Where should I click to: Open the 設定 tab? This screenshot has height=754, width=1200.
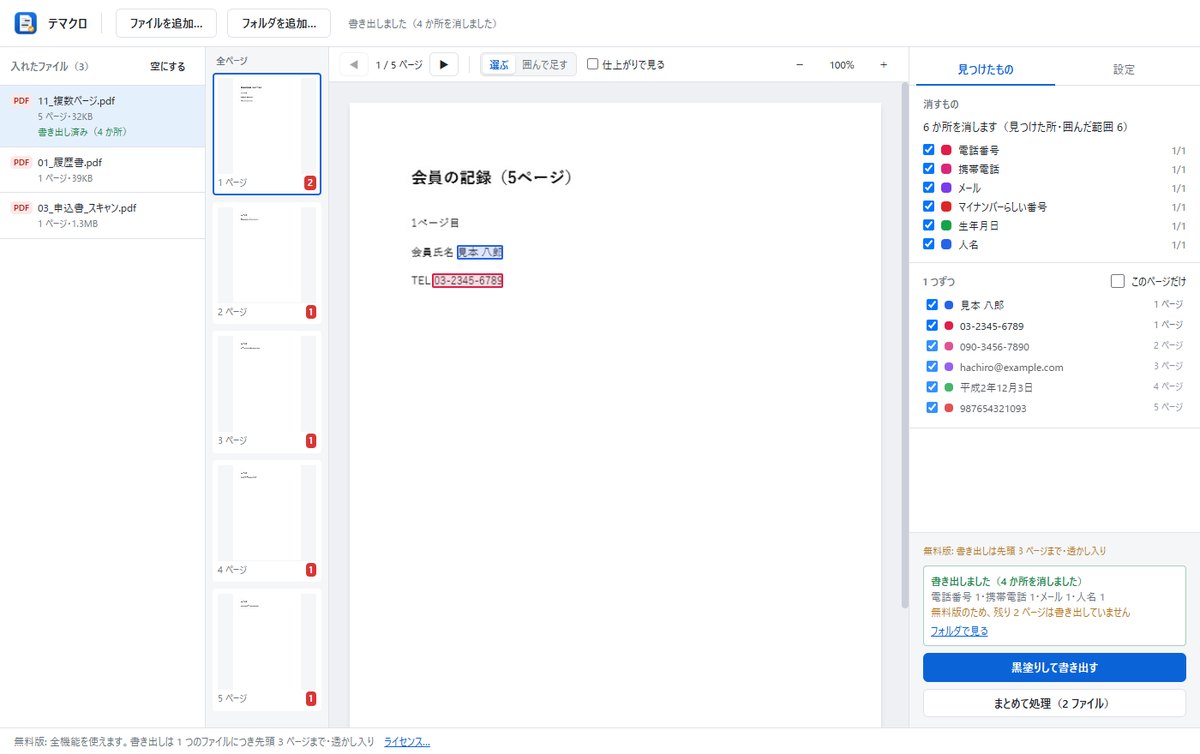(x=1124, y=69)
